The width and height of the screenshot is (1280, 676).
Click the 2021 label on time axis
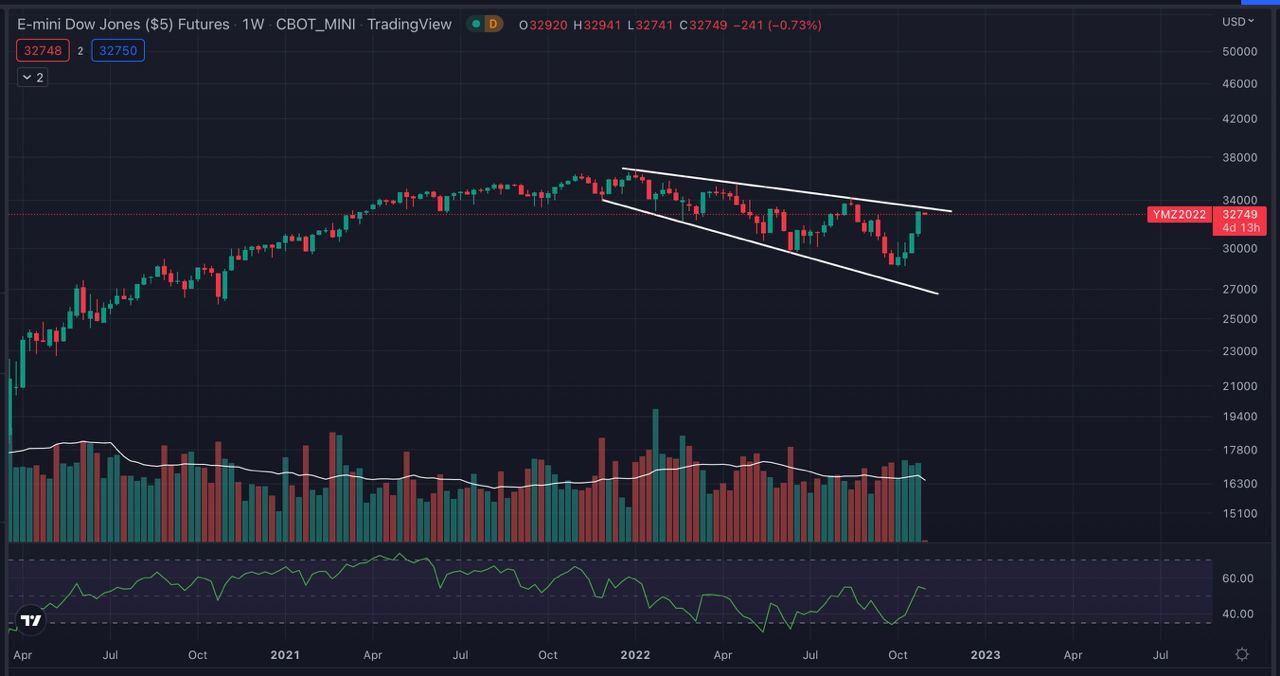point(285,656)
